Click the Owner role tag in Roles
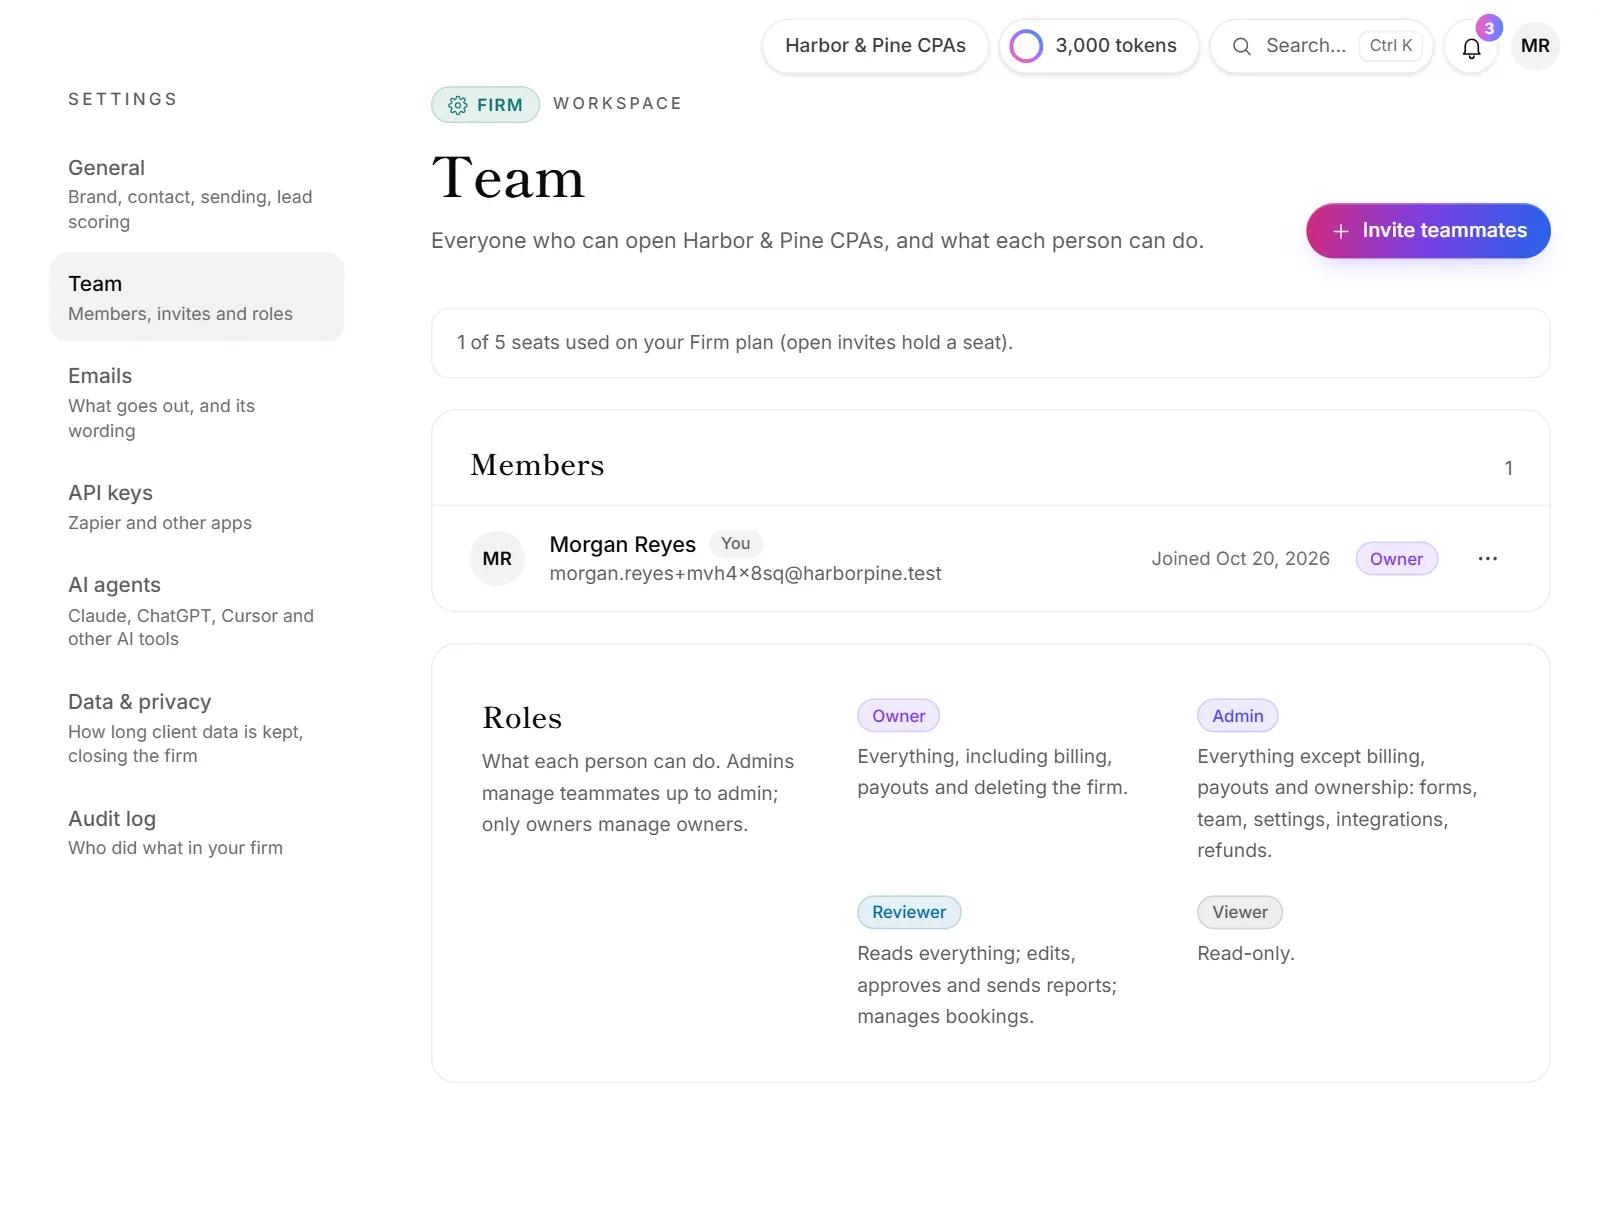 [x=898, y=716]
